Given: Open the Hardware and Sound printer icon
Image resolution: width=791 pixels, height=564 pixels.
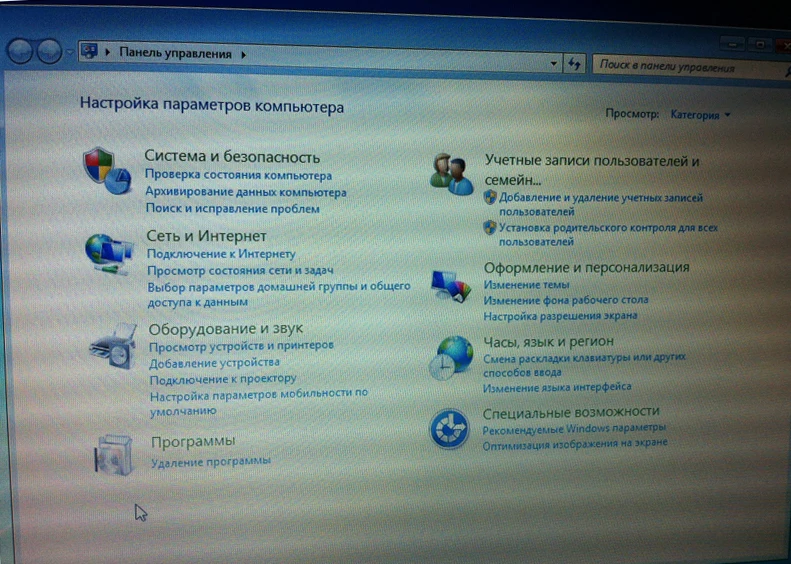Looking at the screenshot, I should pos(114,346).
